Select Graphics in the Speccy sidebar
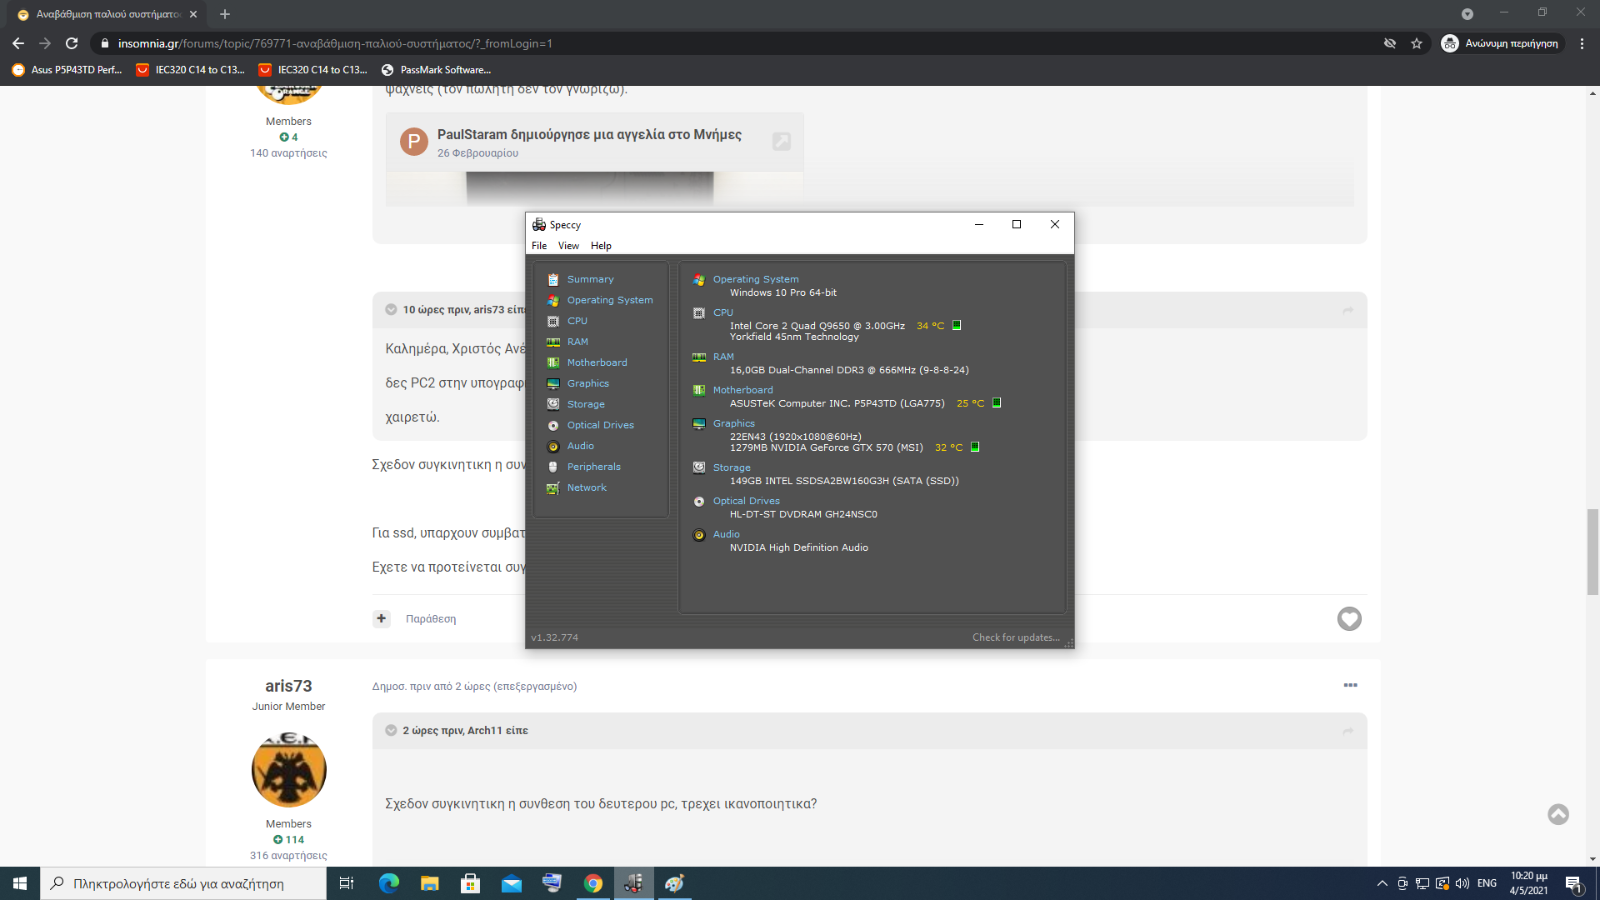Screen dimensions: 1600x900 point(588,384)
